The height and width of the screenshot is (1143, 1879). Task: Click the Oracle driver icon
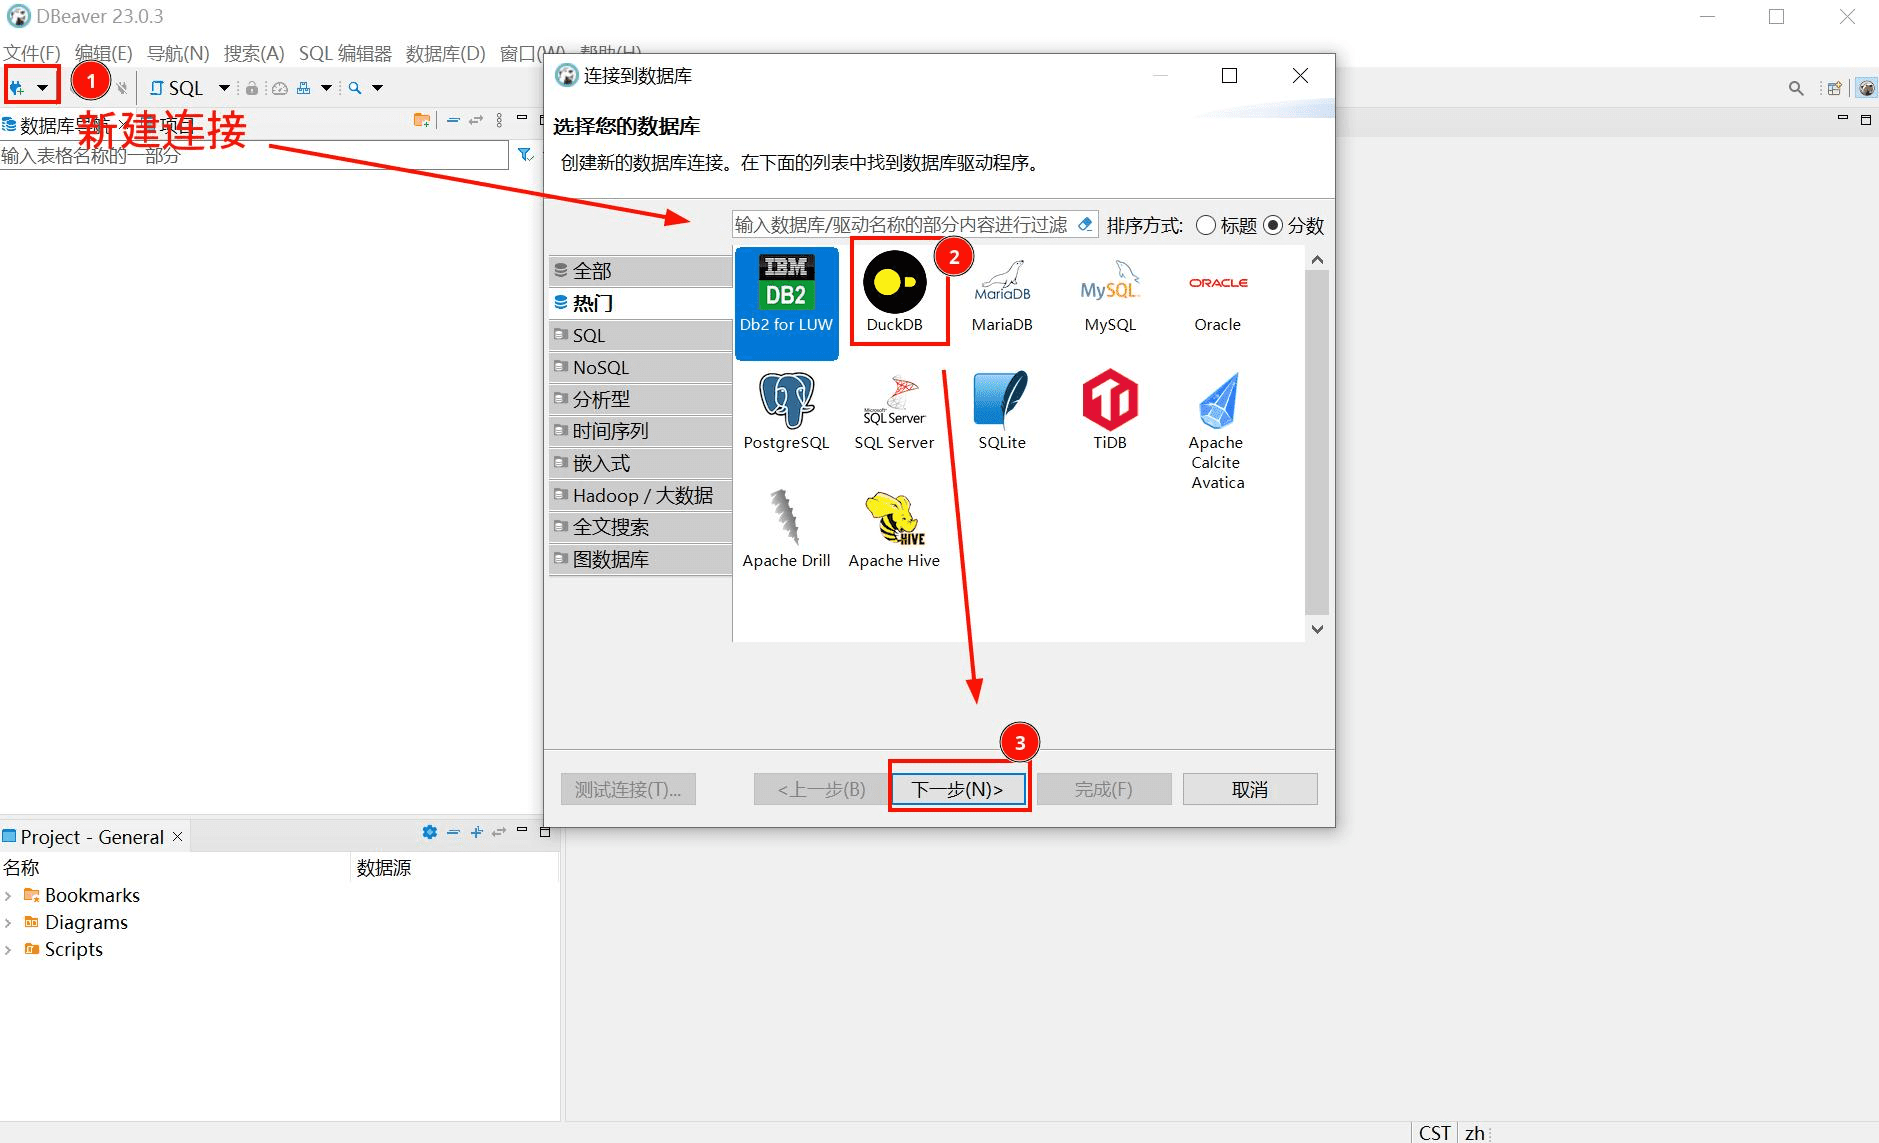click(x=1218, y=283)
